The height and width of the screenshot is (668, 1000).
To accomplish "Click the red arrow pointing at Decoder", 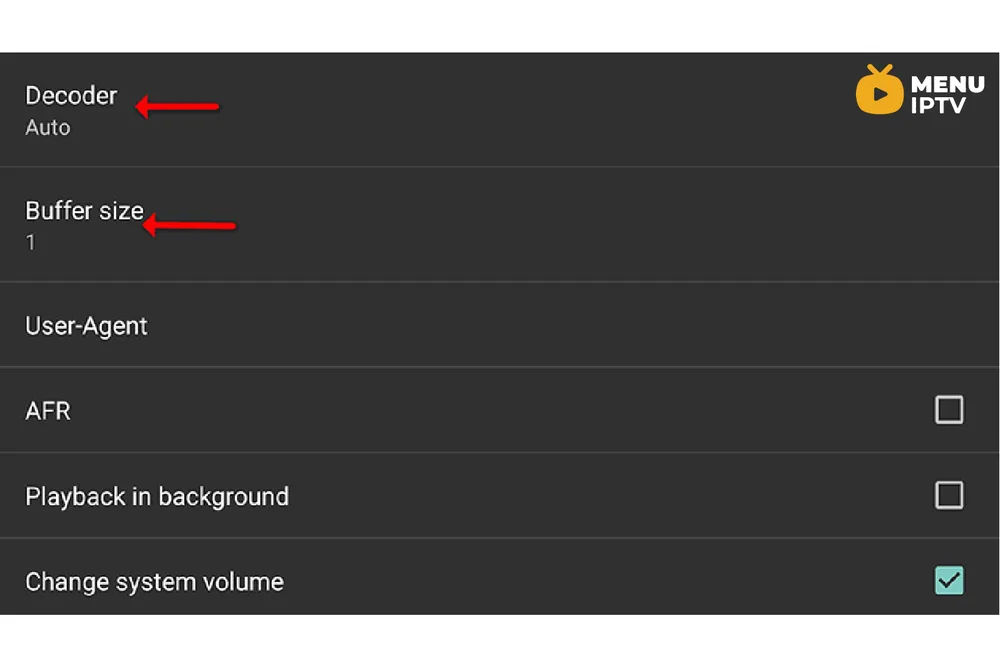I will pyautogui.click(x=177, y=106).
